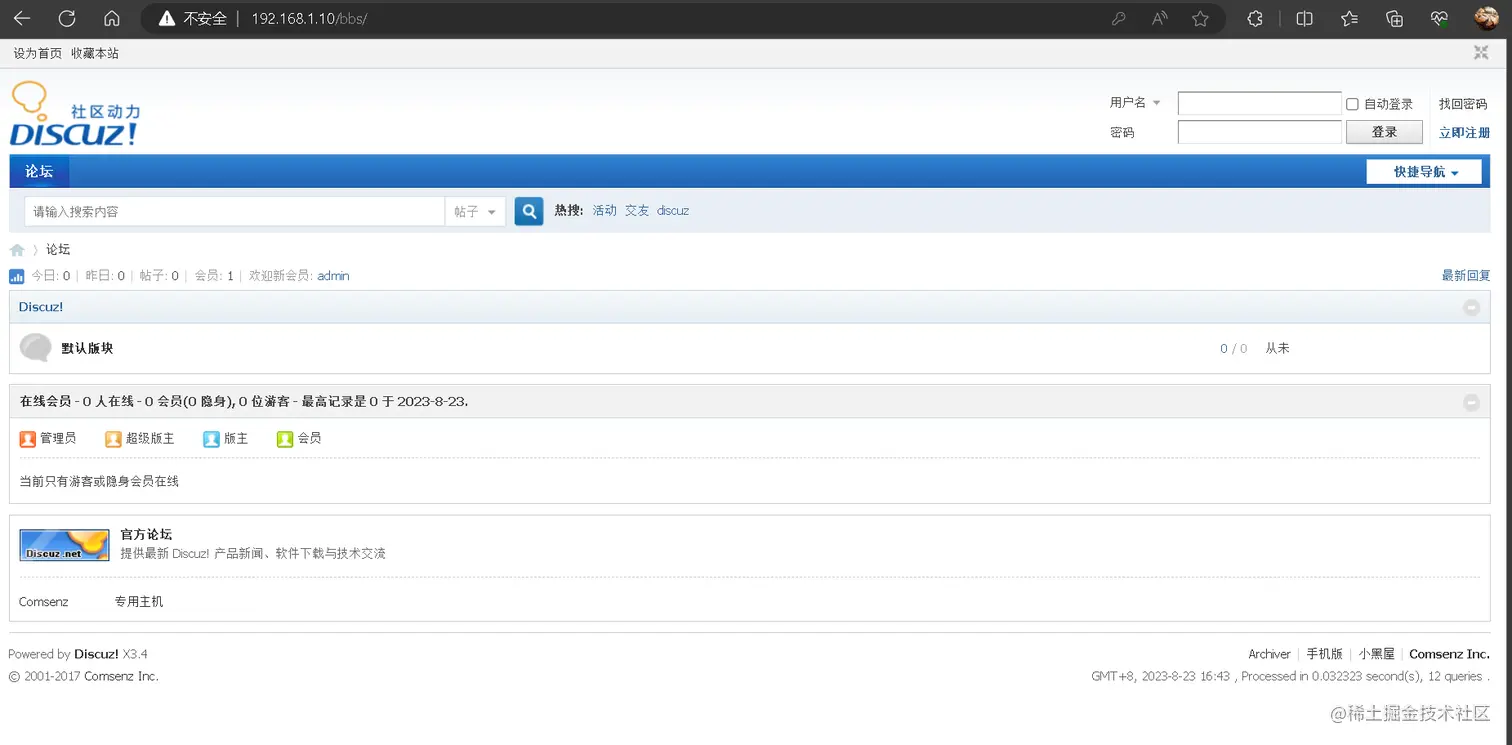Click hot search term discuz
The width and height of the screenshot is (1512, 745).
(x=673, y=211)
